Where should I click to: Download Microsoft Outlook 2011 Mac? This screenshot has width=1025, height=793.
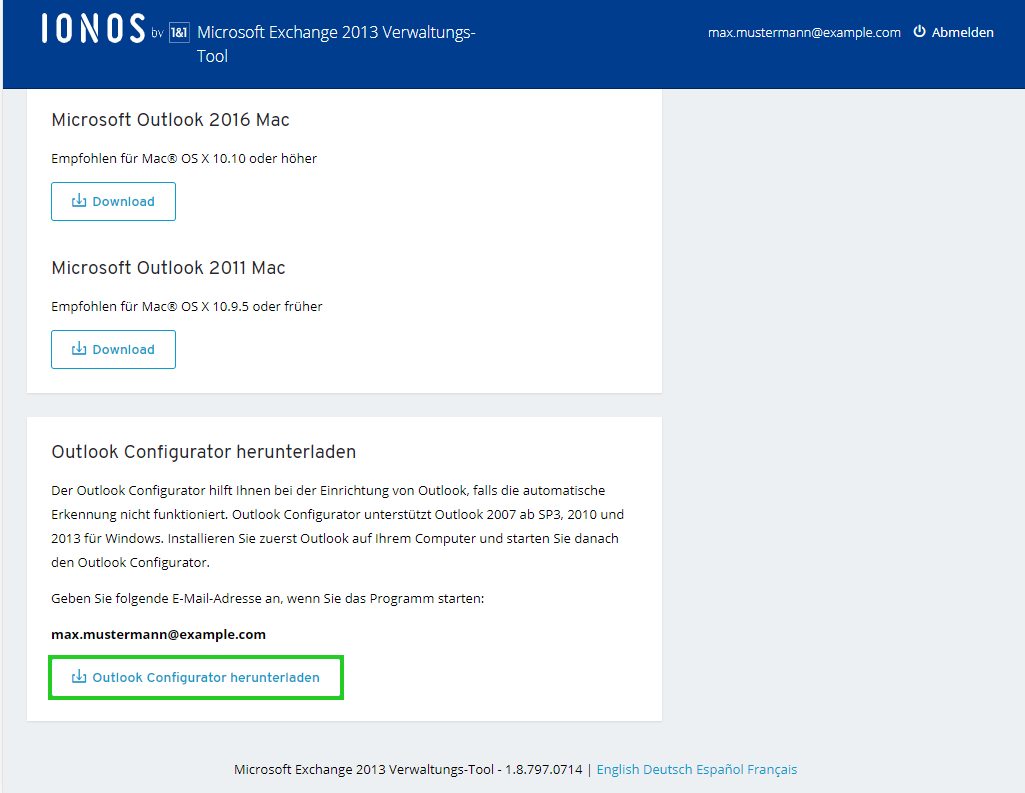(x=113, y=349)
